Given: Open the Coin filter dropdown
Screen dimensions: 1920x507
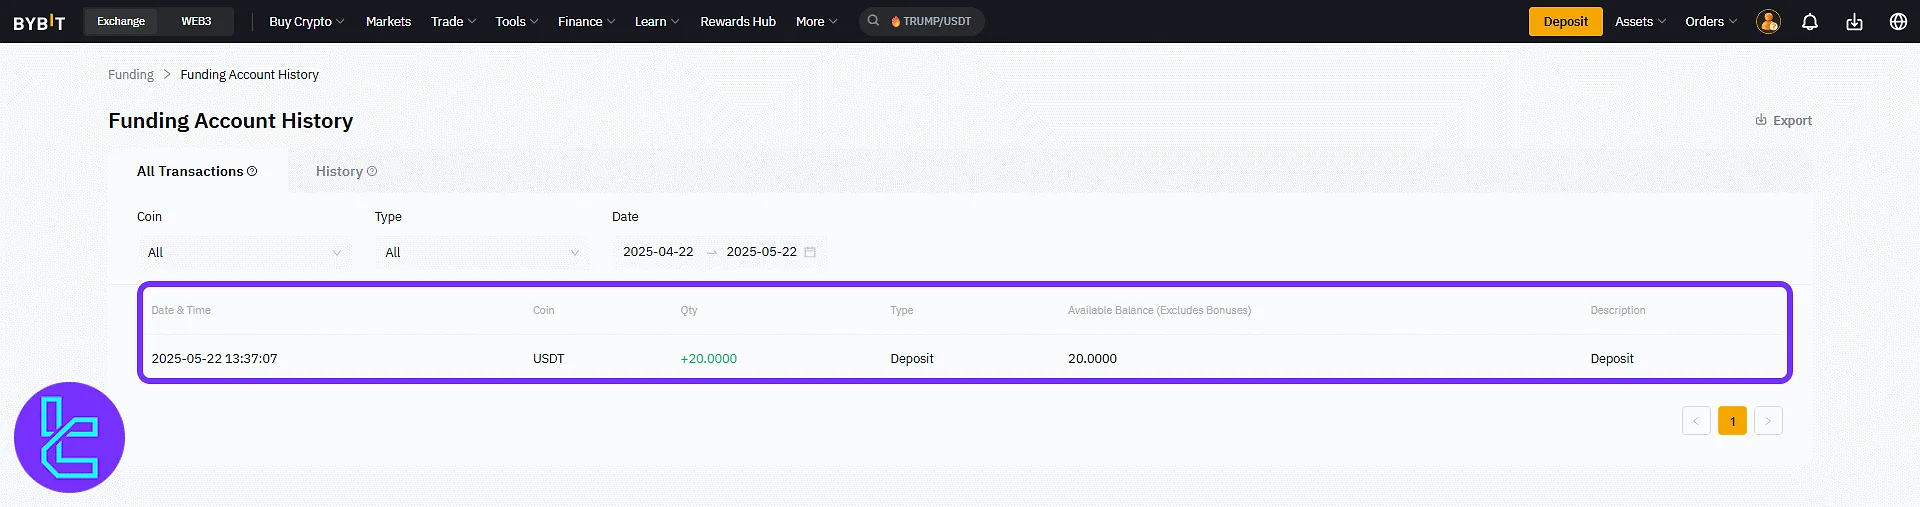Looking at the screenshot, I should coord(244,252).
